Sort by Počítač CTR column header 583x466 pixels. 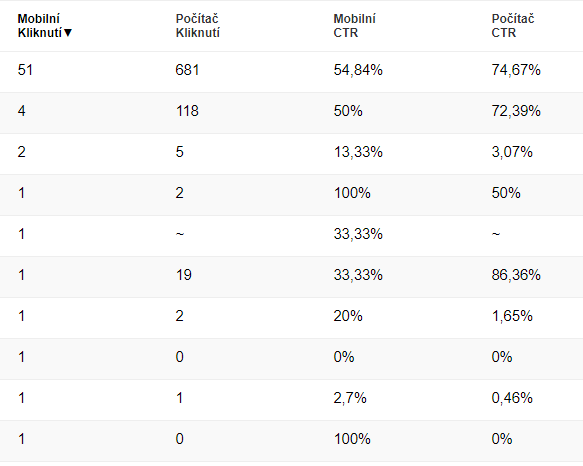coord(513,26)
